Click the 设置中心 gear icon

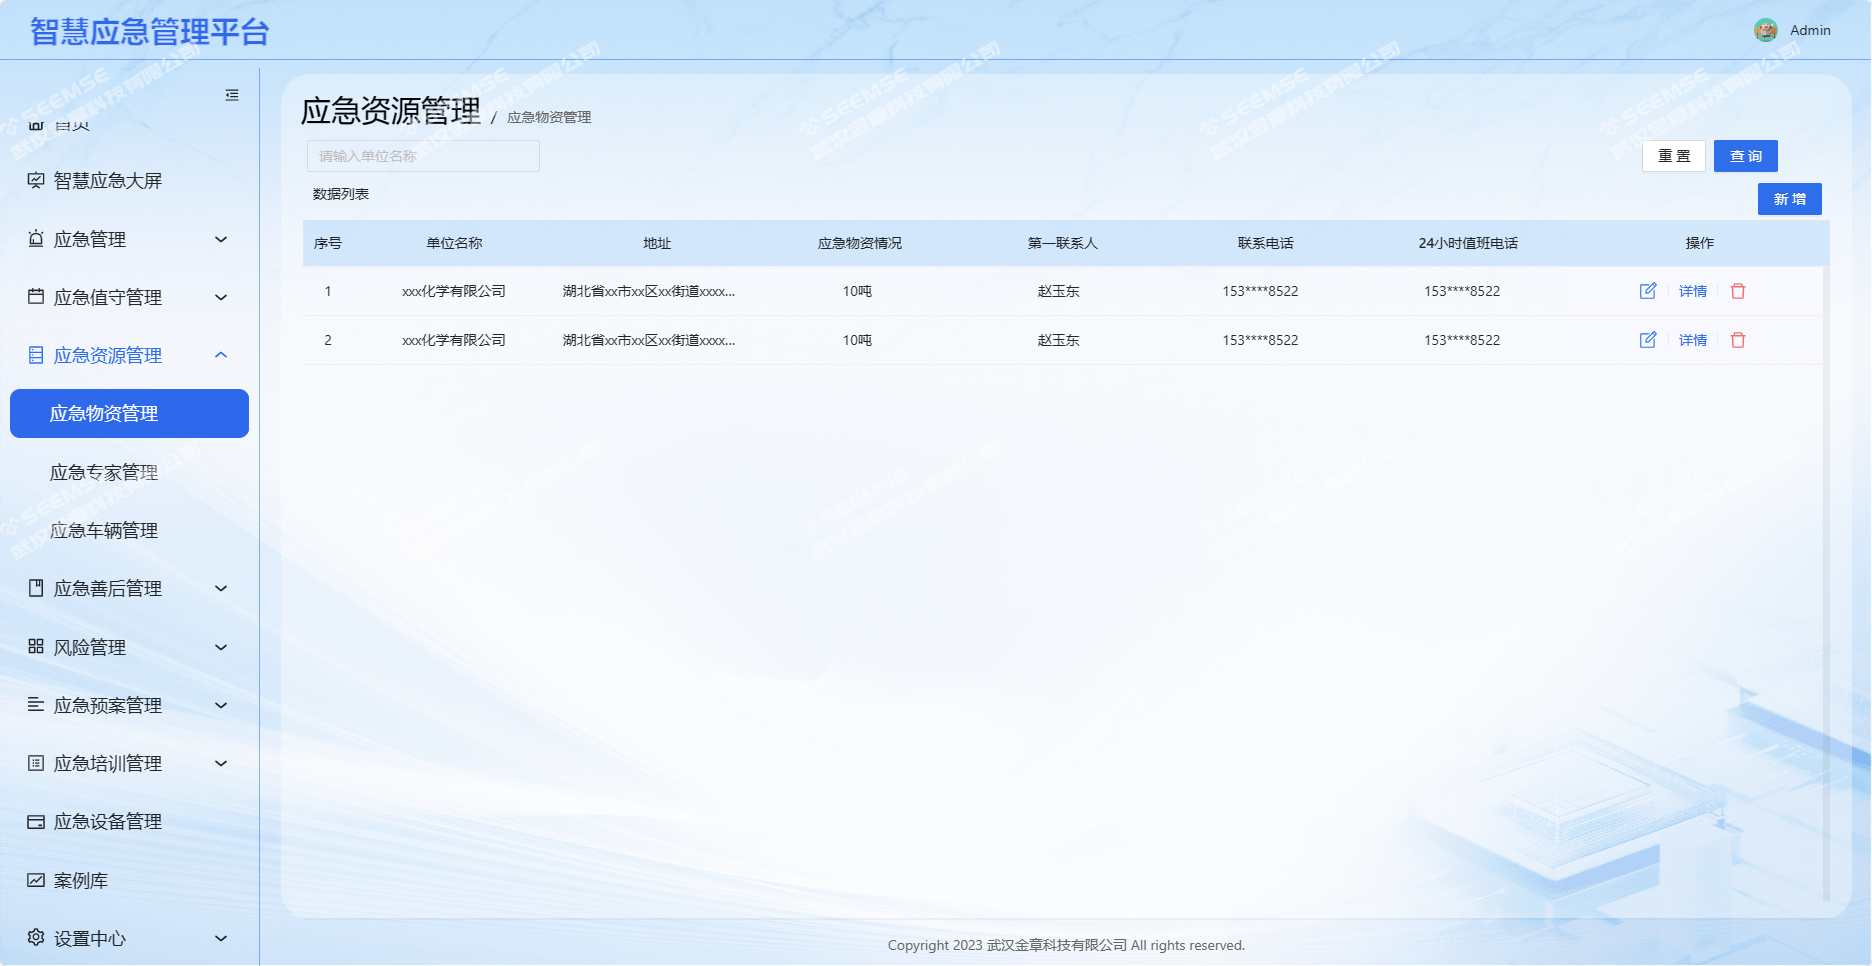[x=36, y=938]
